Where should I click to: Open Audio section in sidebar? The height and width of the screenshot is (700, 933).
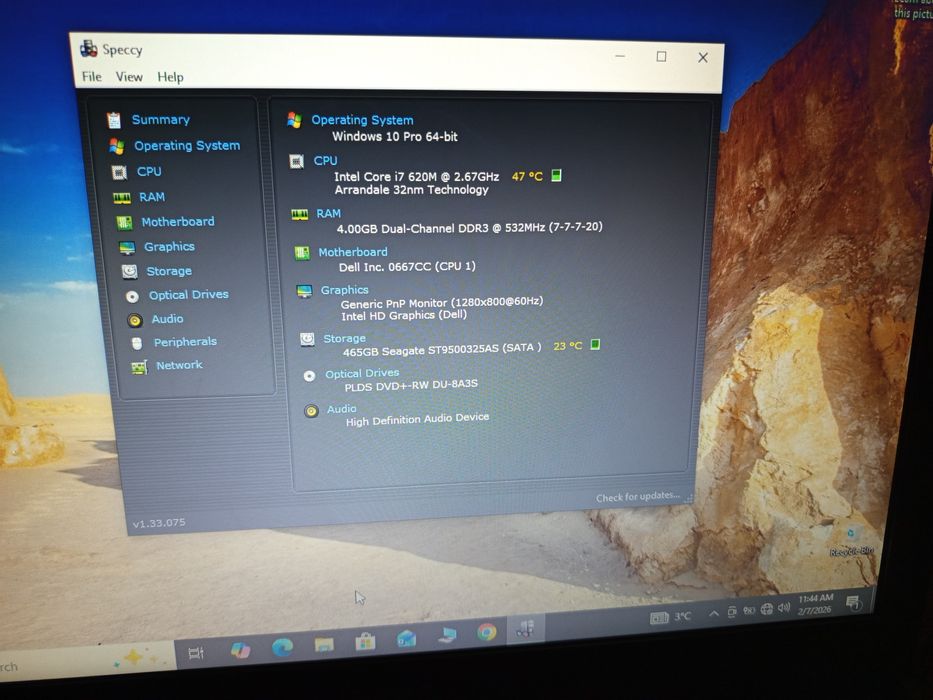(167, 318)
